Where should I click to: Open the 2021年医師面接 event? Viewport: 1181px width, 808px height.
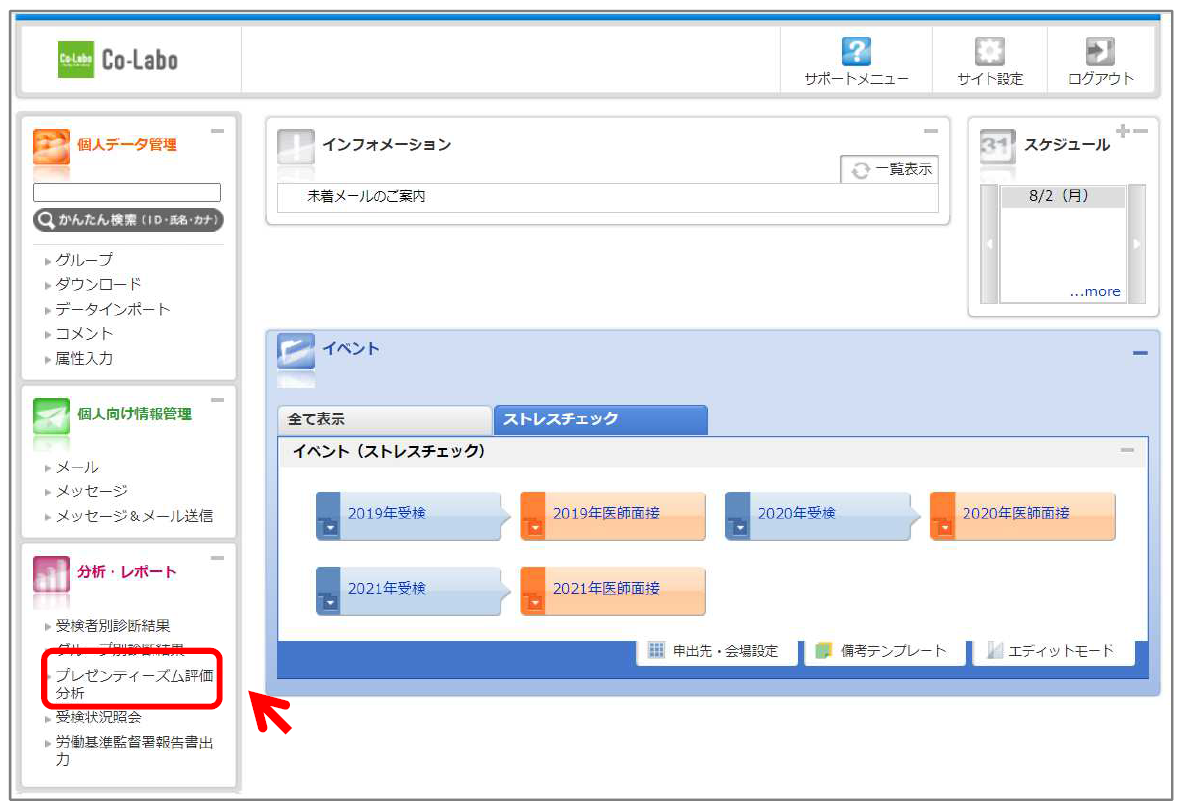point(613,591)
